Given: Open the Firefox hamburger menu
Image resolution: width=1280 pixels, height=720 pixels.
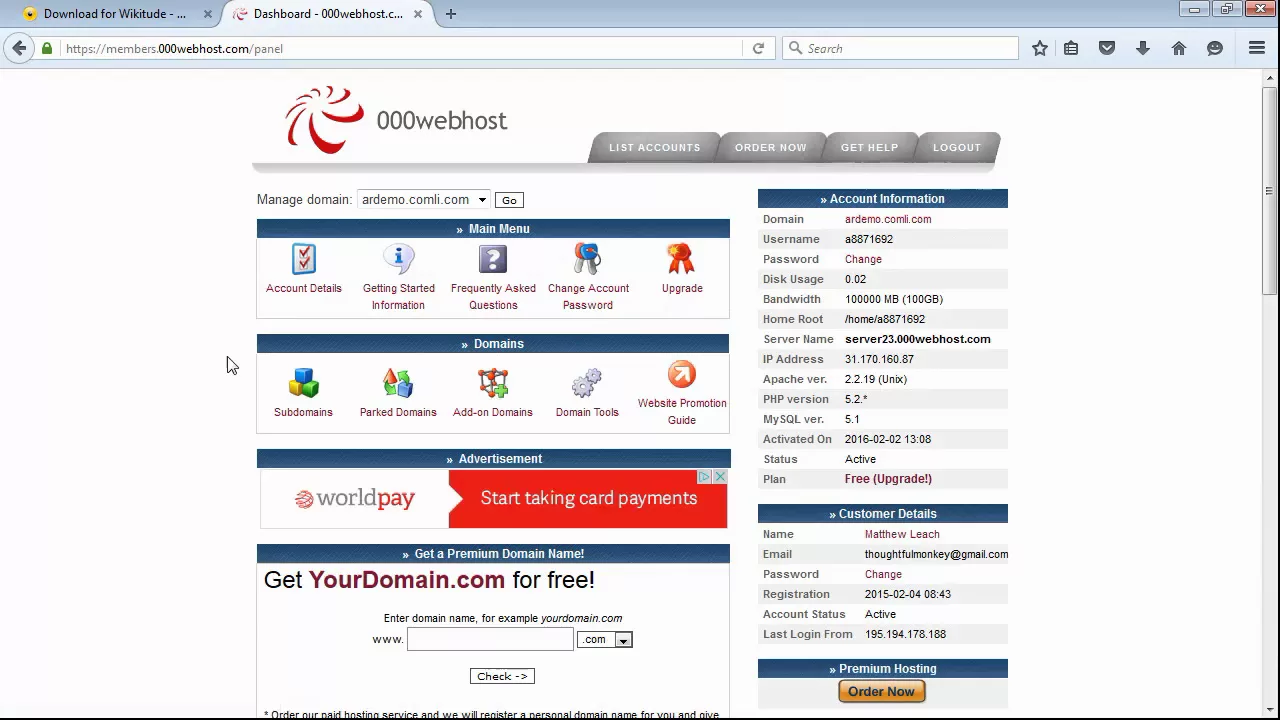Looking at the screenshot, I should point(1257,48).
